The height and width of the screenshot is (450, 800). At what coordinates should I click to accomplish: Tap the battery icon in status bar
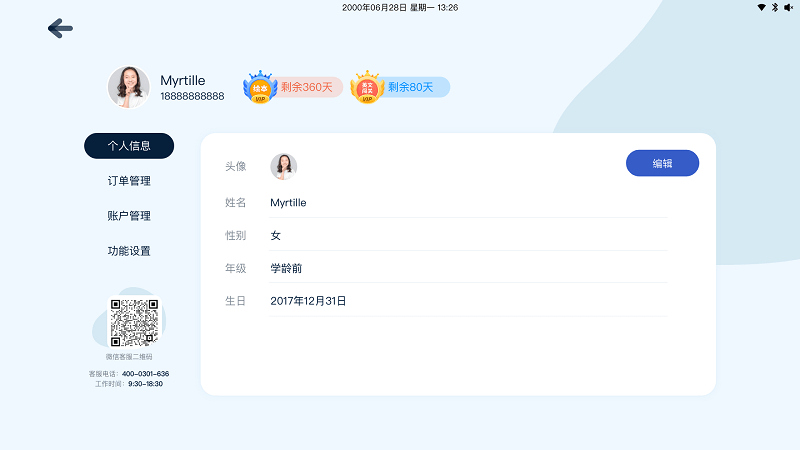pyautogui.click(x=787, y=7)
